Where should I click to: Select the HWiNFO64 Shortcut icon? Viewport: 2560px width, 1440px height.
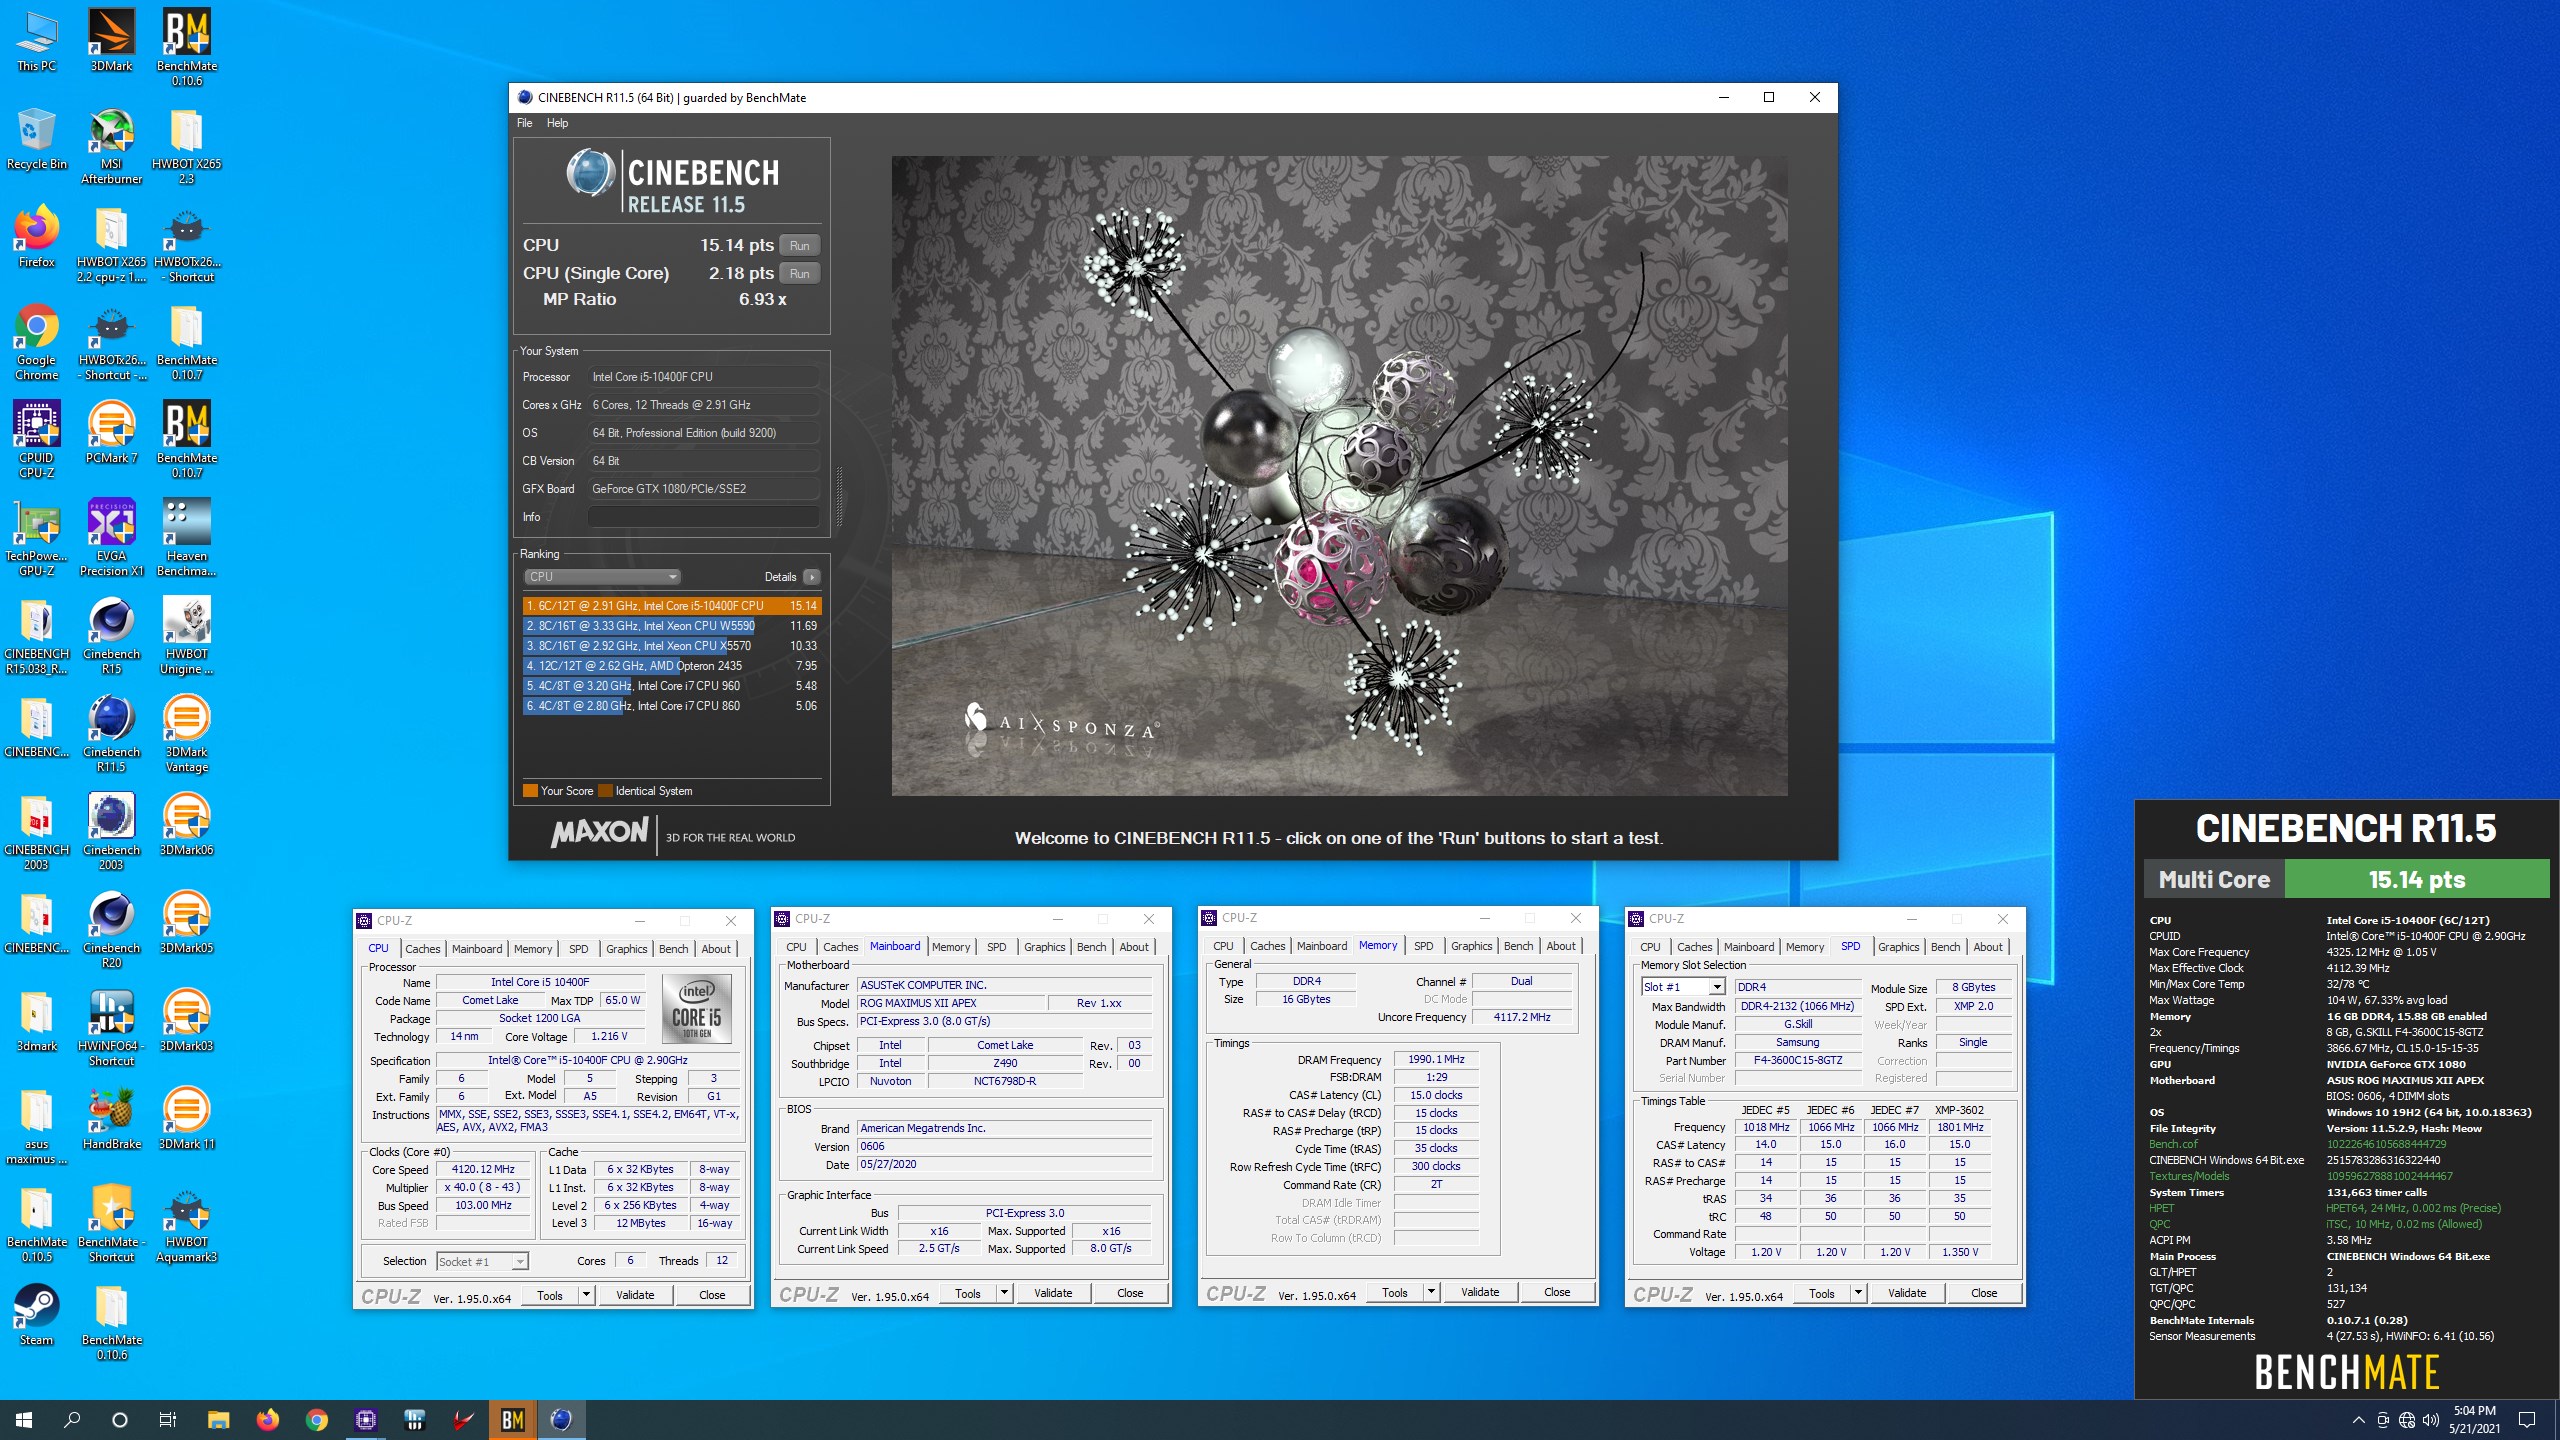click(111, 1028)
